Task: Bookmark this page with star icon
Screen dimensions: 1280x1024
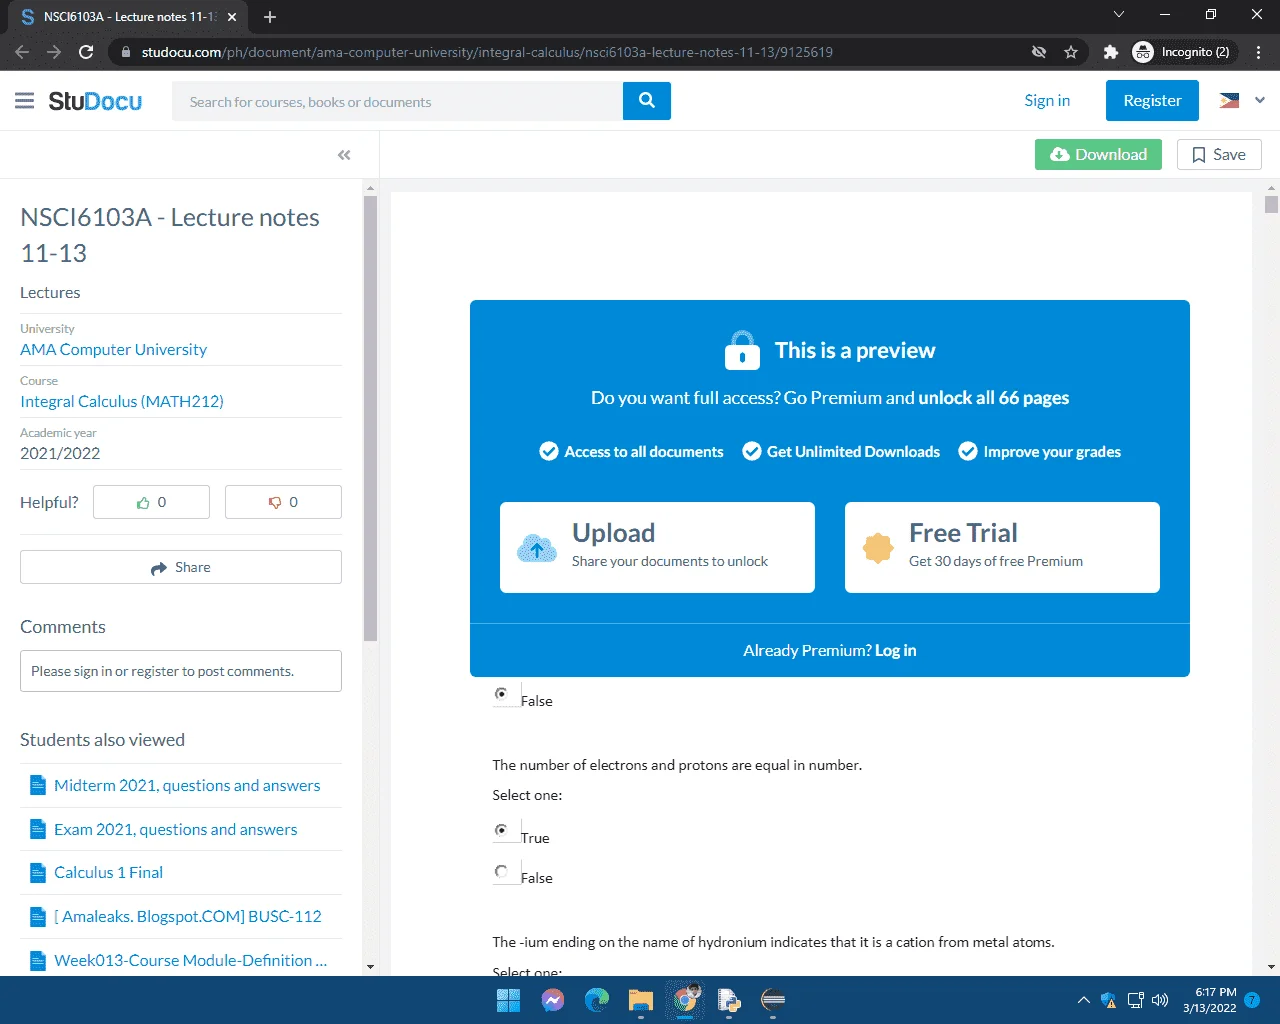Action: click(x=1071, y=52)
